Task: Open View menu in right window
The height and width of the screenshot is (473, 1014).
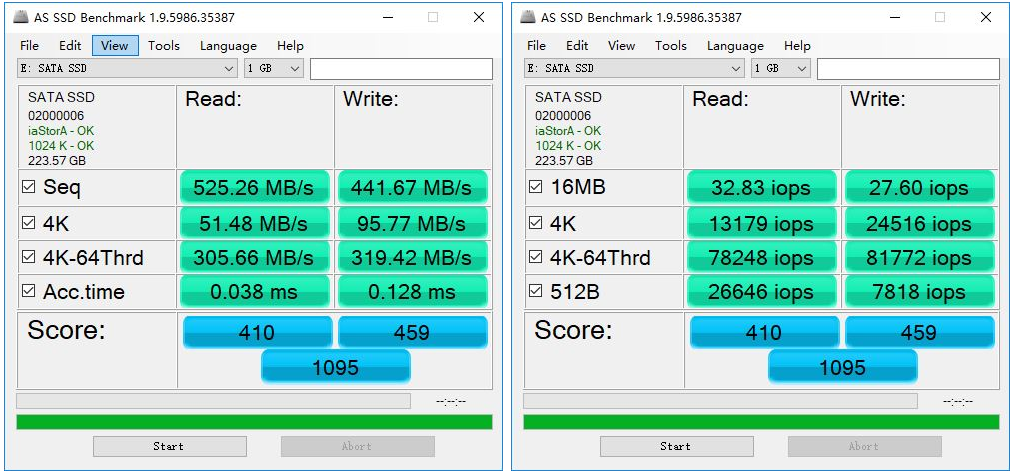Action: coord(621,46)
